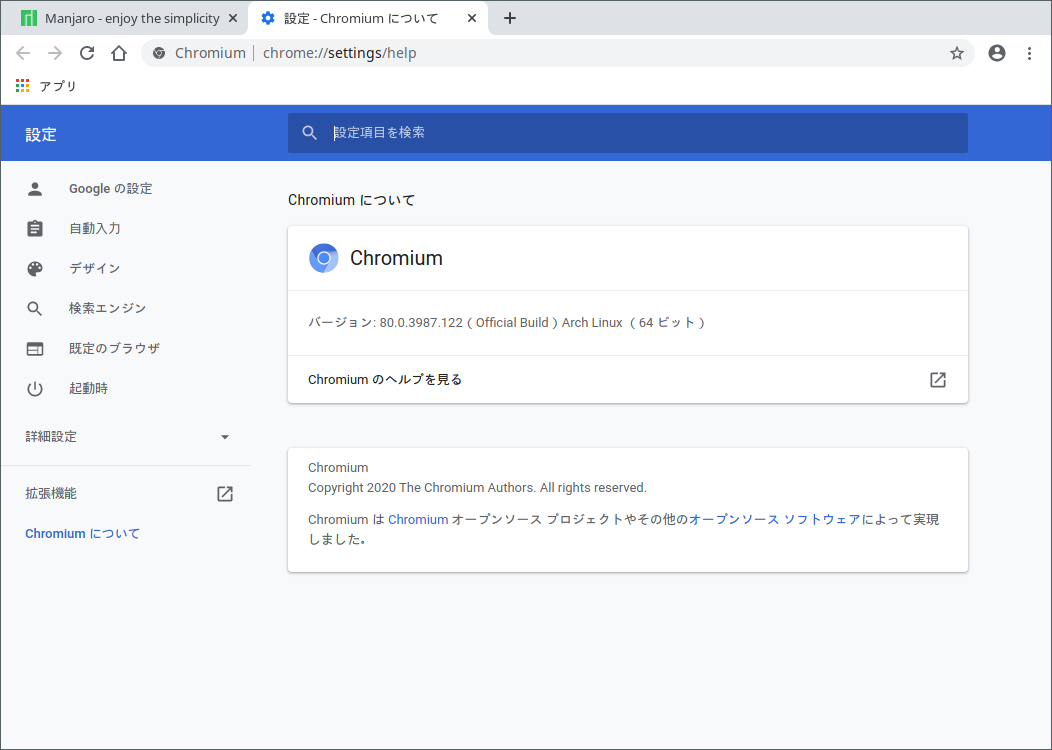Bookmark this page with the star icon
The height and width of the screenshot is (750, 1052).
[957, 53]
